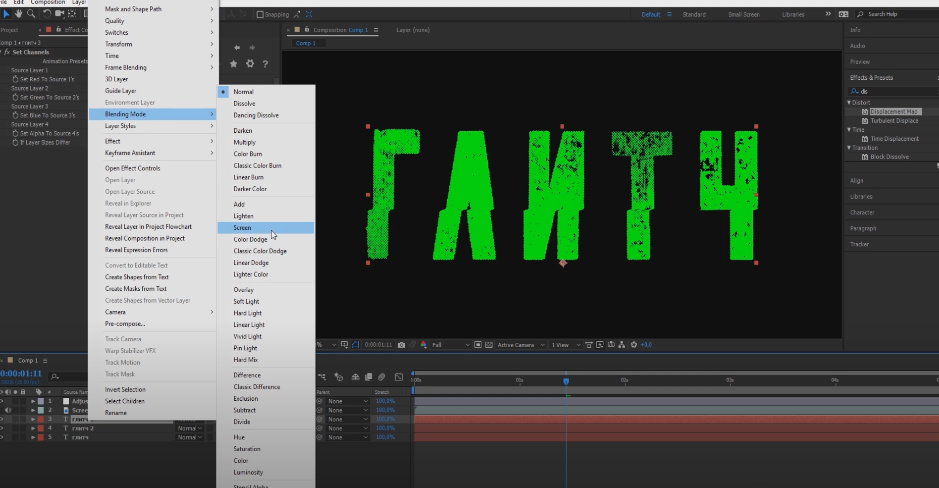Click the reset exposure icon
Viewport: 939px width, 488px height.
(x=634, y=345)
